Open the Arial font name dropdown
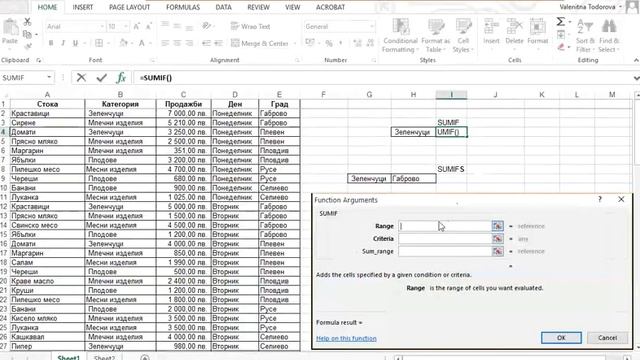Viewport: 640px width, 360px height. [102, 27]
